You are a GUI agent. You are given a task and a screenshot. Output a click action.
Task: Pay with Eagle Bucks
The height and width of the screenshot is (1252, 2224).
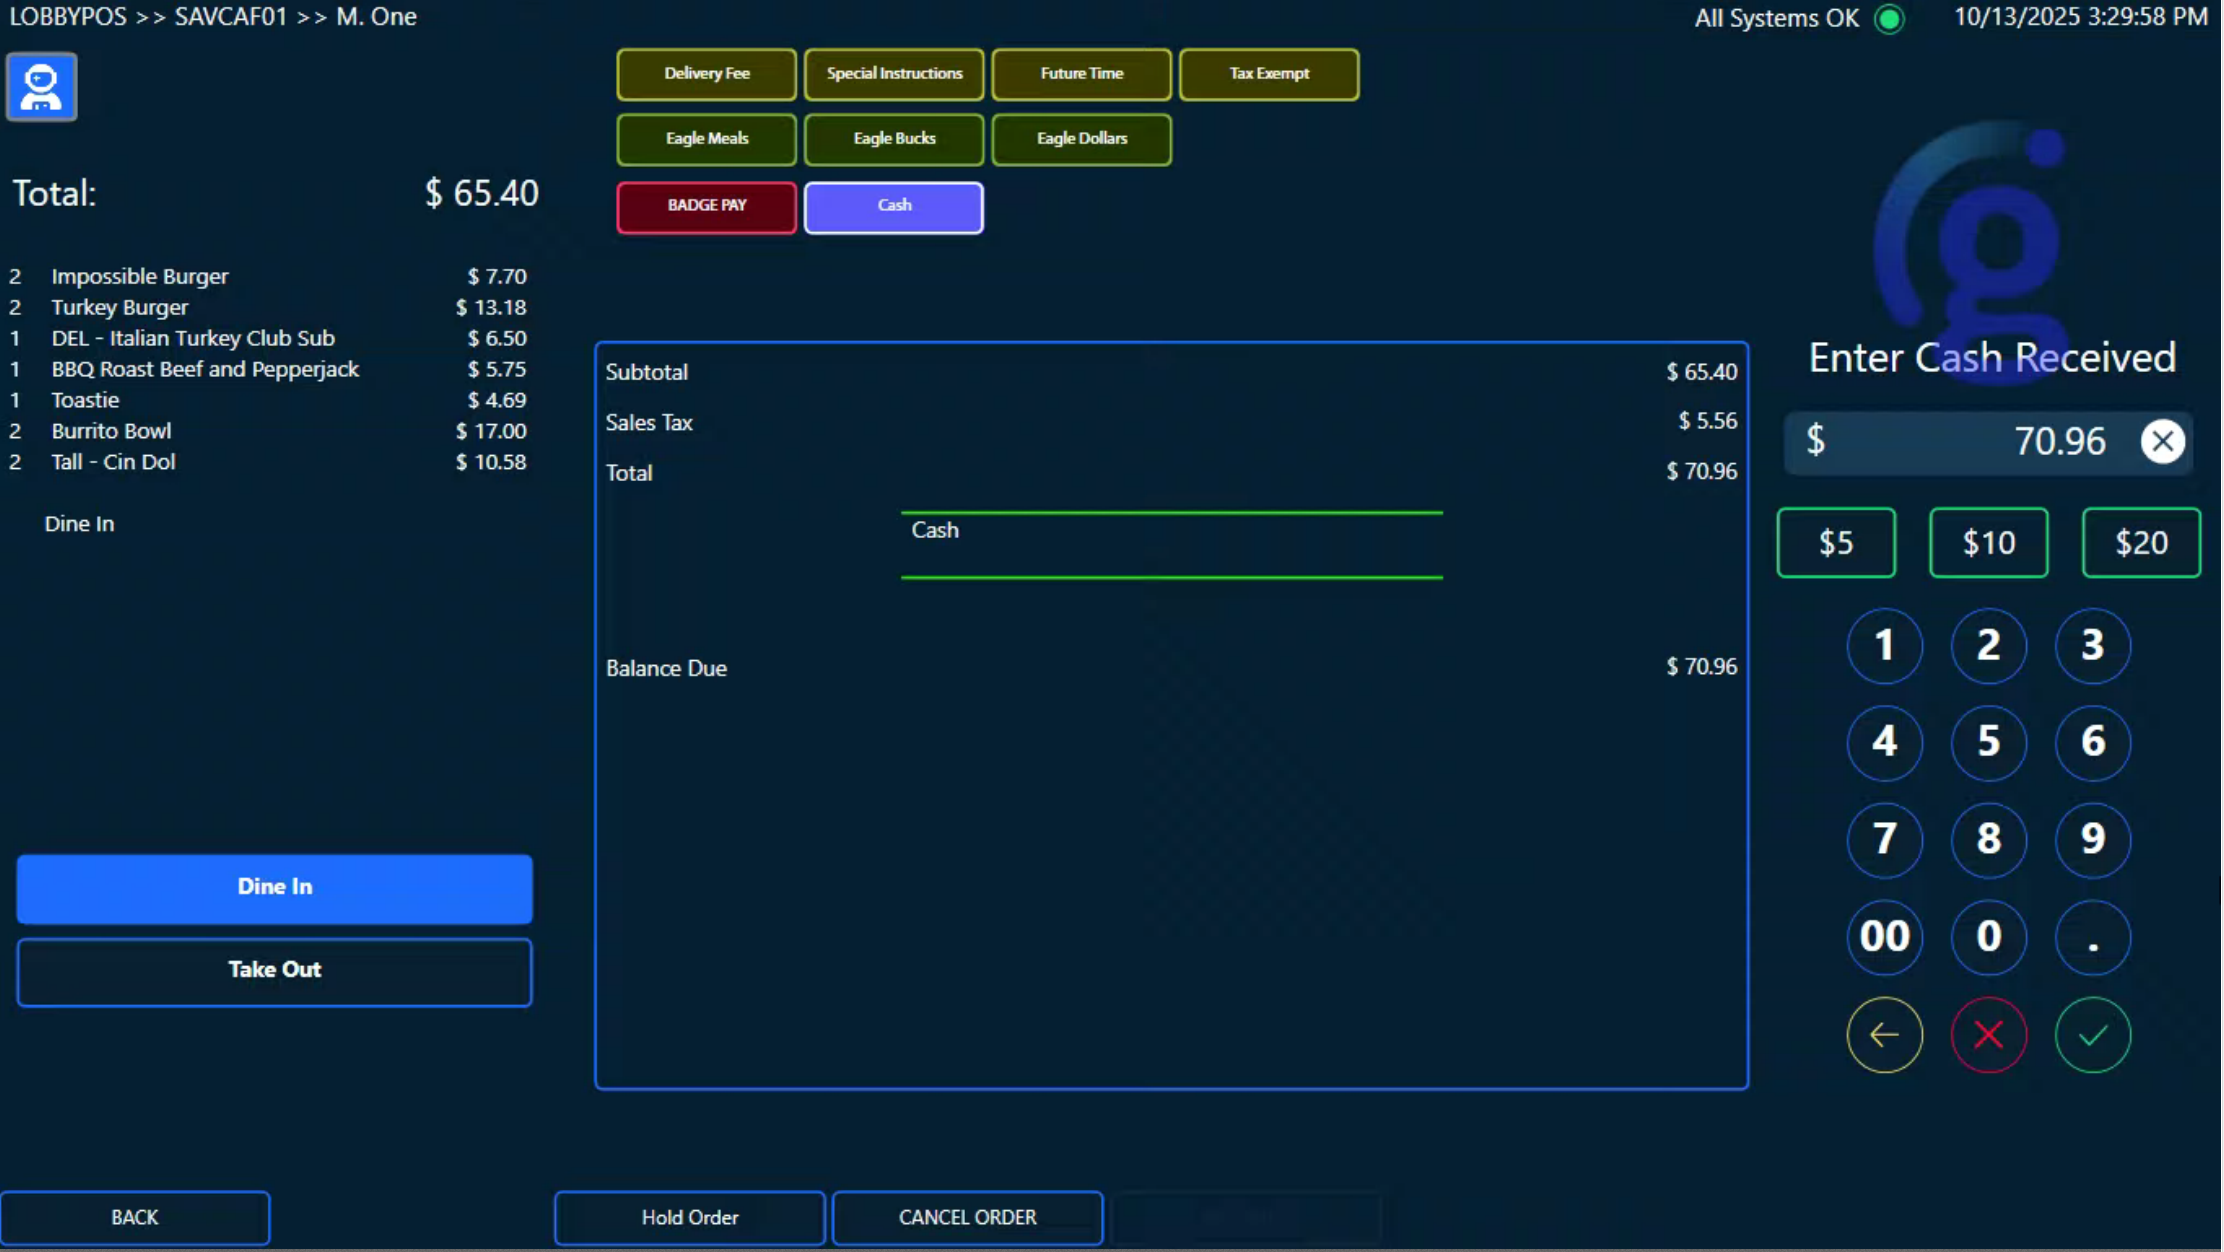pyautogui.click(x=893, y=139)
